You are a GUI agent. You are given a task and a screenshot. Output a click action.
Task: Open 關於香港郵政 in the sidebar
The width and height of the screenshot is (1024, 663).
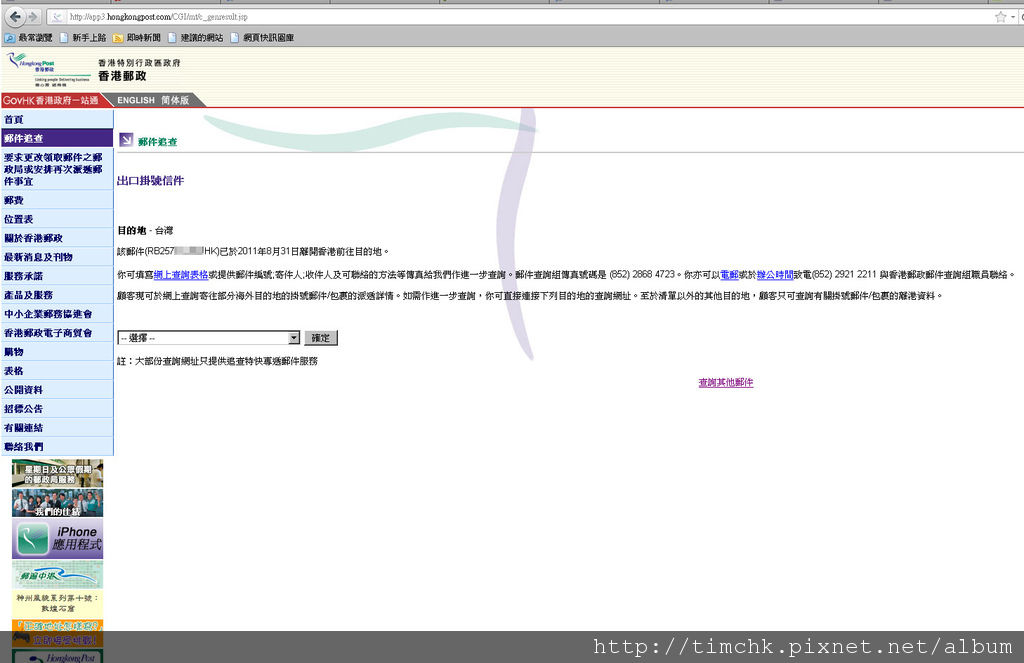point(57,238)
